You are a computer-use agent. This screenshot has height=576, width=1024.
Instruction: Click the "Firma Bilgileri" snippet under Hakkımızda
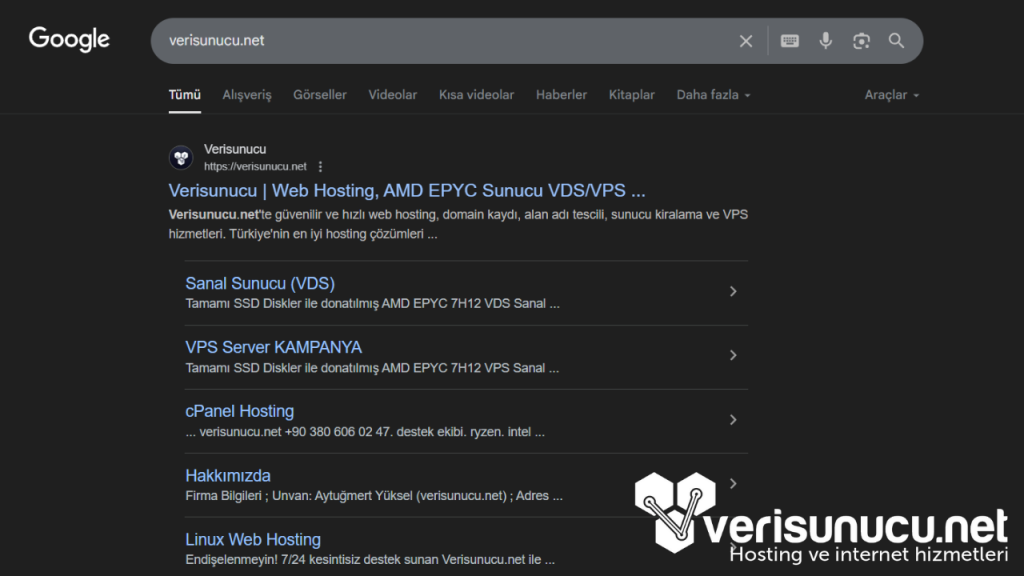374,496
